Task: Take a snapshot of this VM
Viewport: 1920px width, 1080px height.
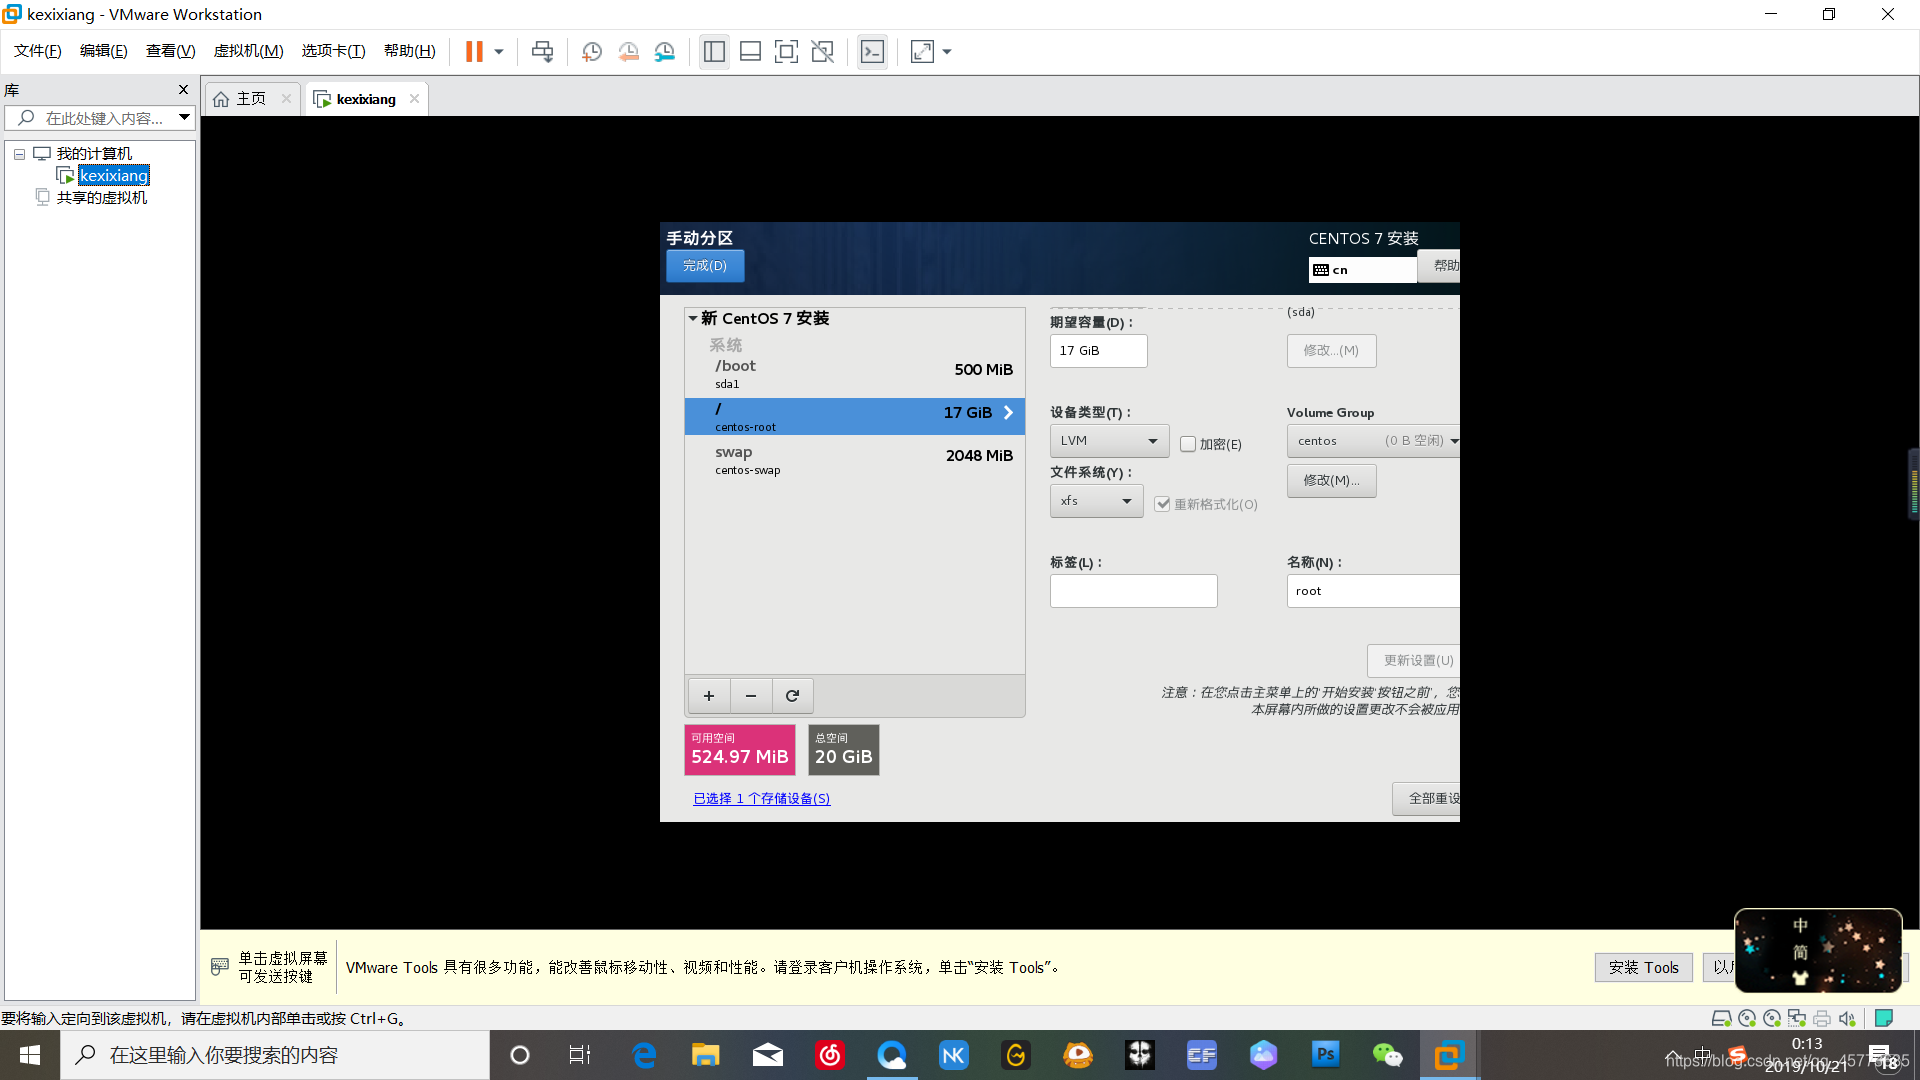Action: click(x=592, y=51)
